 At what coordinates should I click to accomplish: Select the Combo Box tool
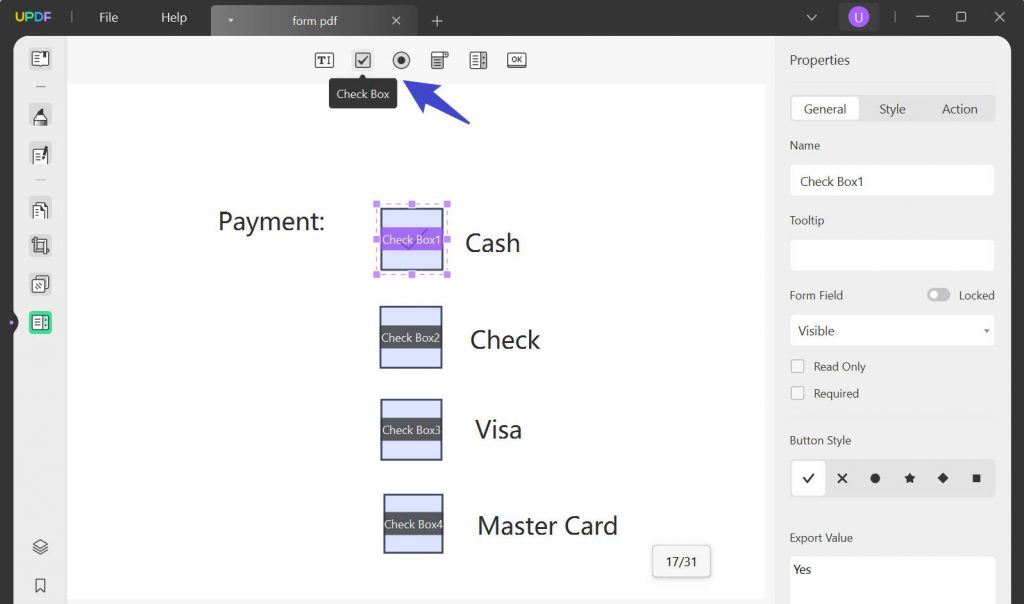pyautogui.click(x=439, y=60)
